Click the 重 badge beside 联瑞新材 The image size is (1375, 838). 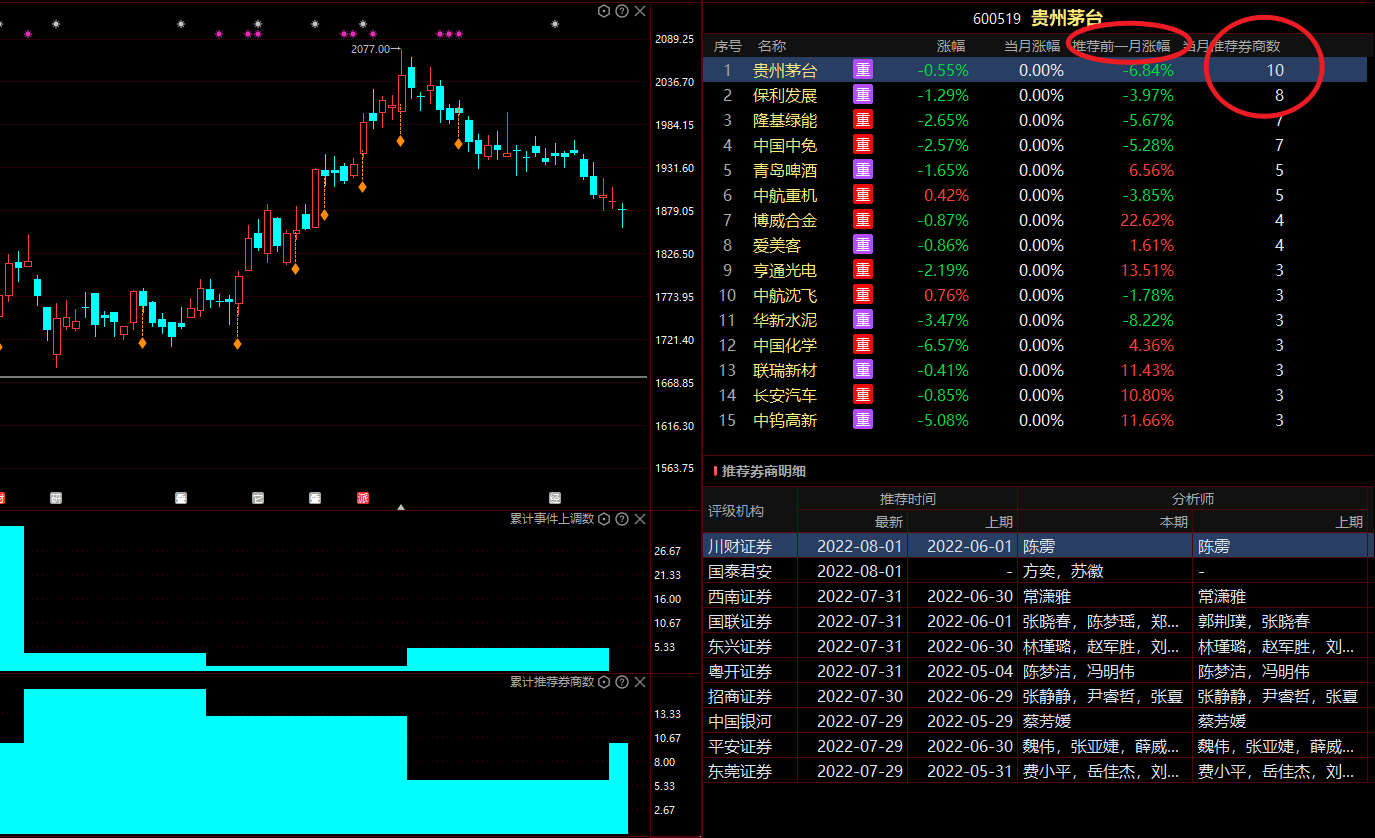tap(863, 370)
